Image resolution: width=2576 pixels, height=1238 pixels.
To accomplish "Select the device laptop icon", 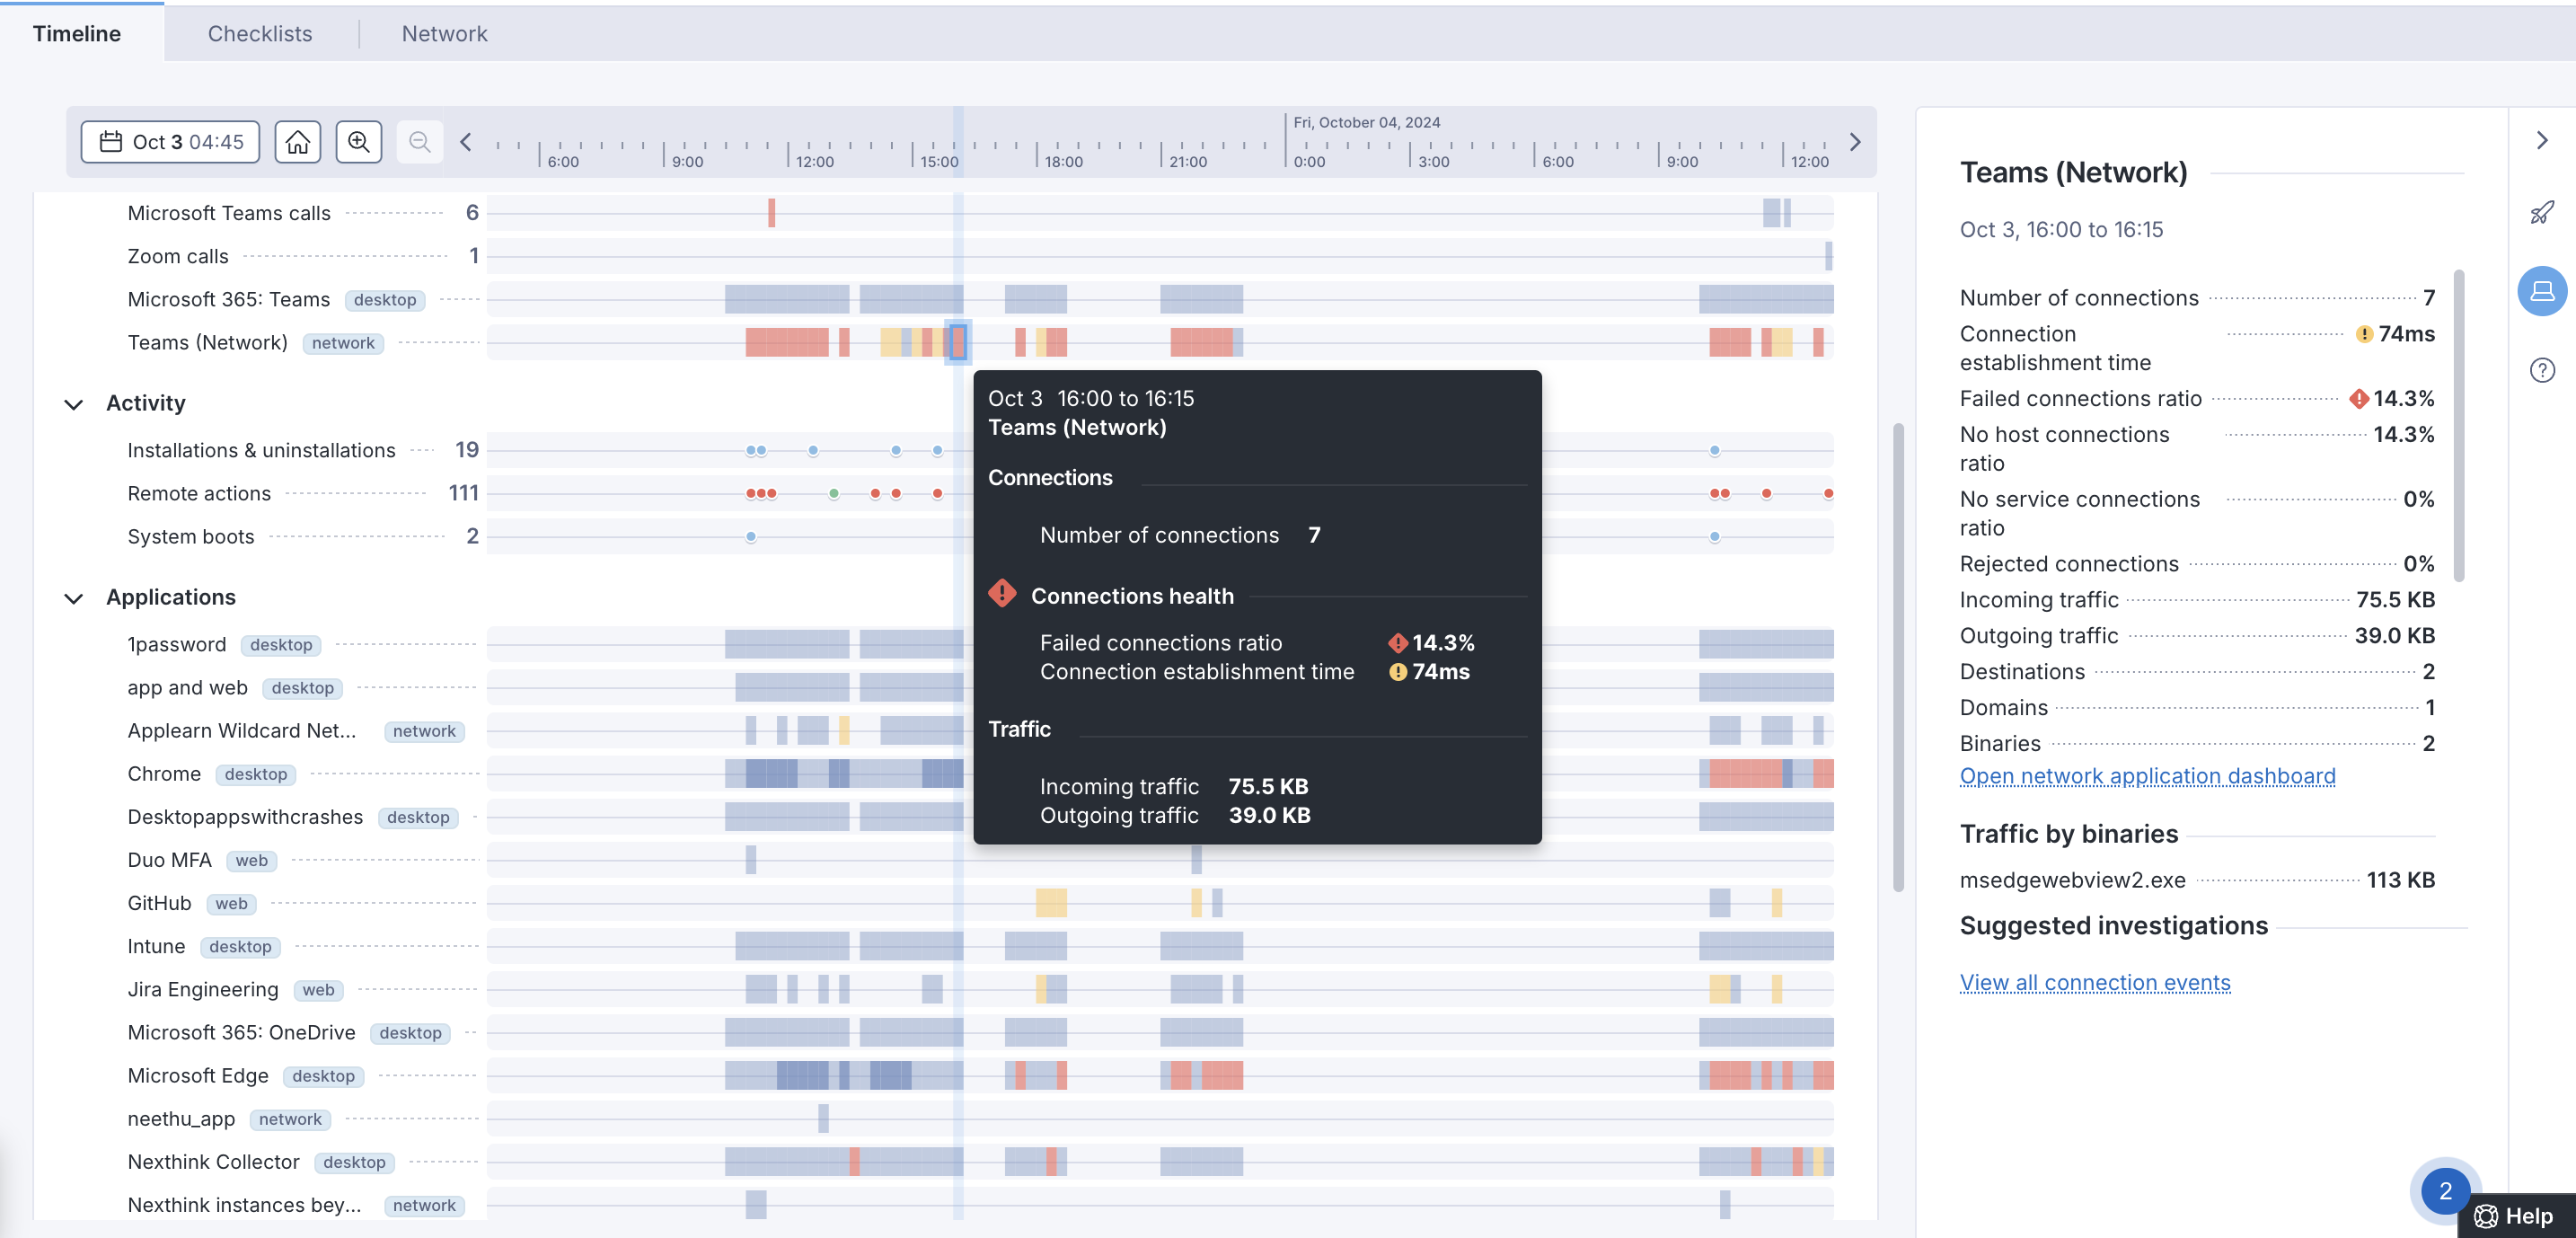I will (x=2541, y=291).
